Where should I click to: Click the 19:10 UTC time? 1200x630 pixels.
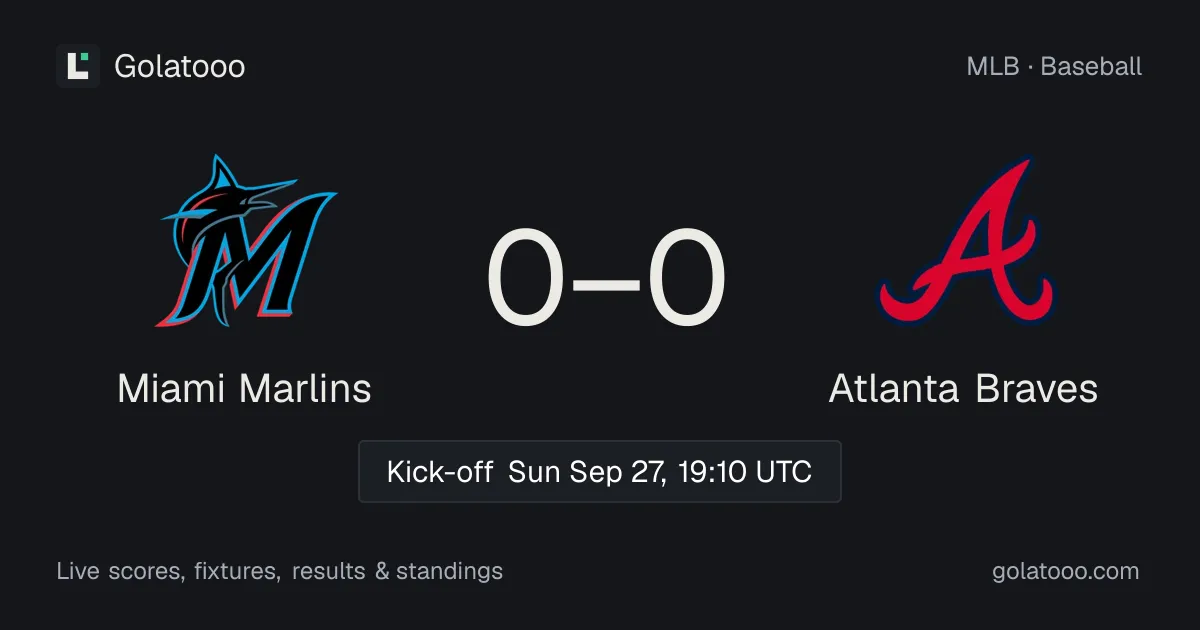click(x=744, y=471)
